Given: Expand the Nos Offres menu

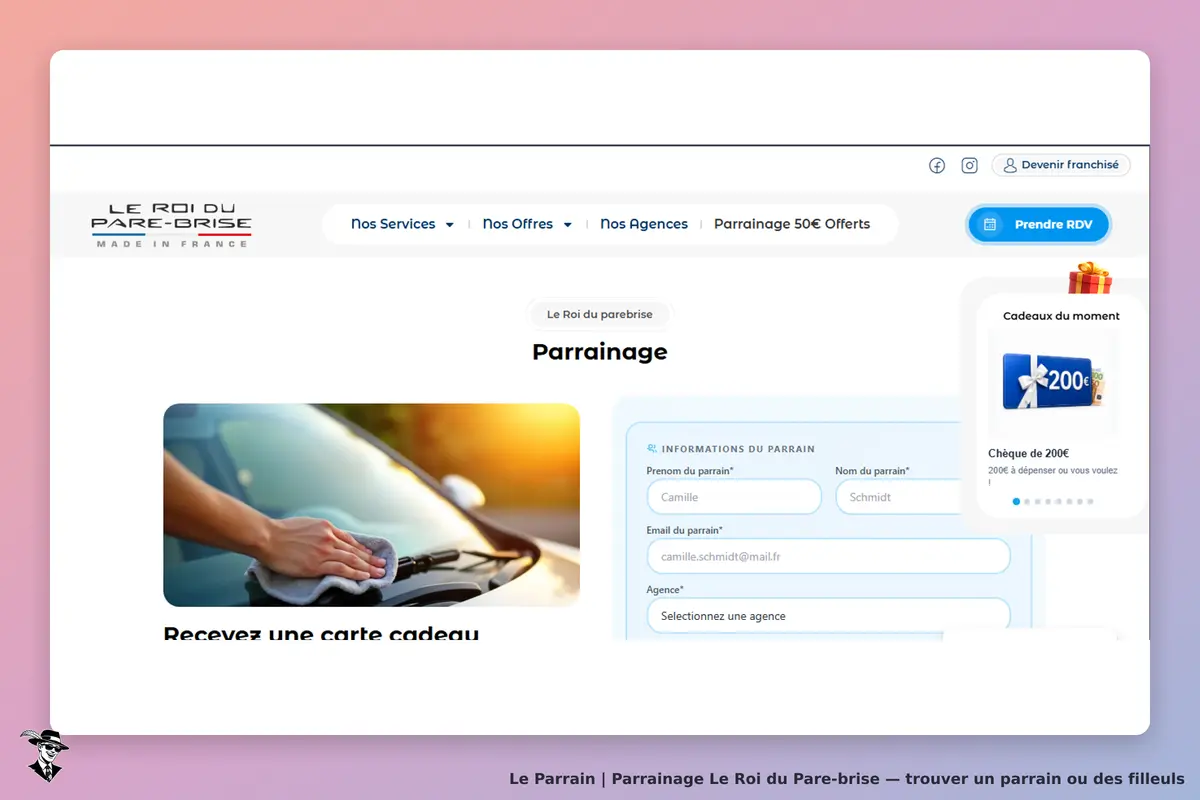Looking at the screenshot, I should coord(527,224).
